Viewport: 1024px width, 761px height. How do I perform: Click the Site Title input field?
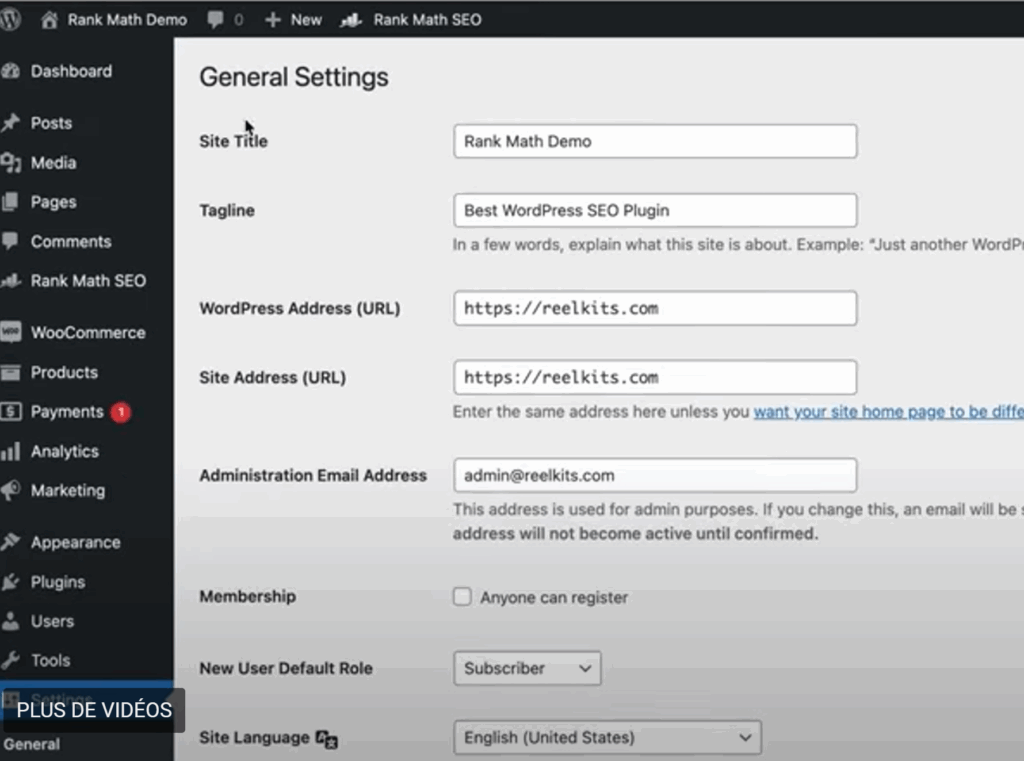pos(655,141)
